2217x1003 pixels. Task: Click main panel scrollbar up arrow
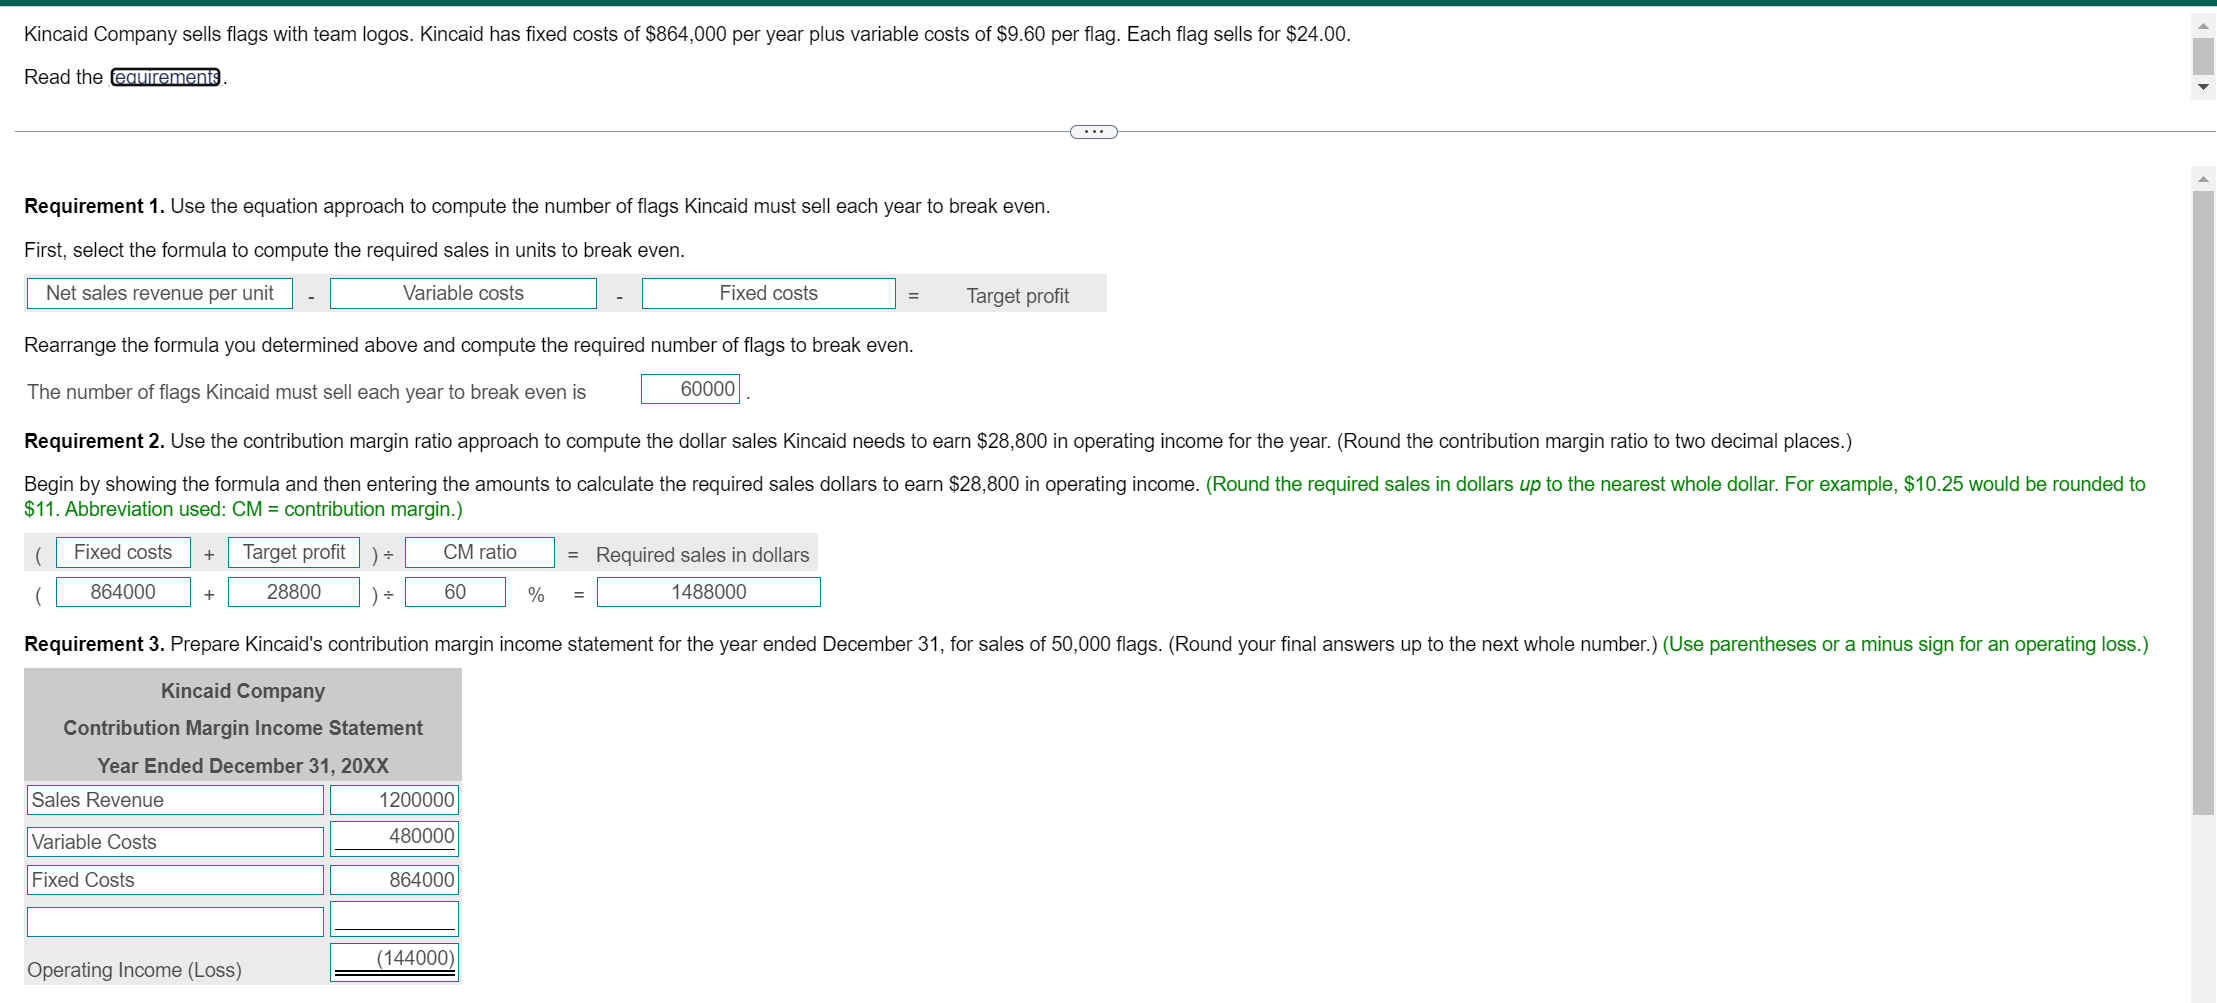(2203, 180)
